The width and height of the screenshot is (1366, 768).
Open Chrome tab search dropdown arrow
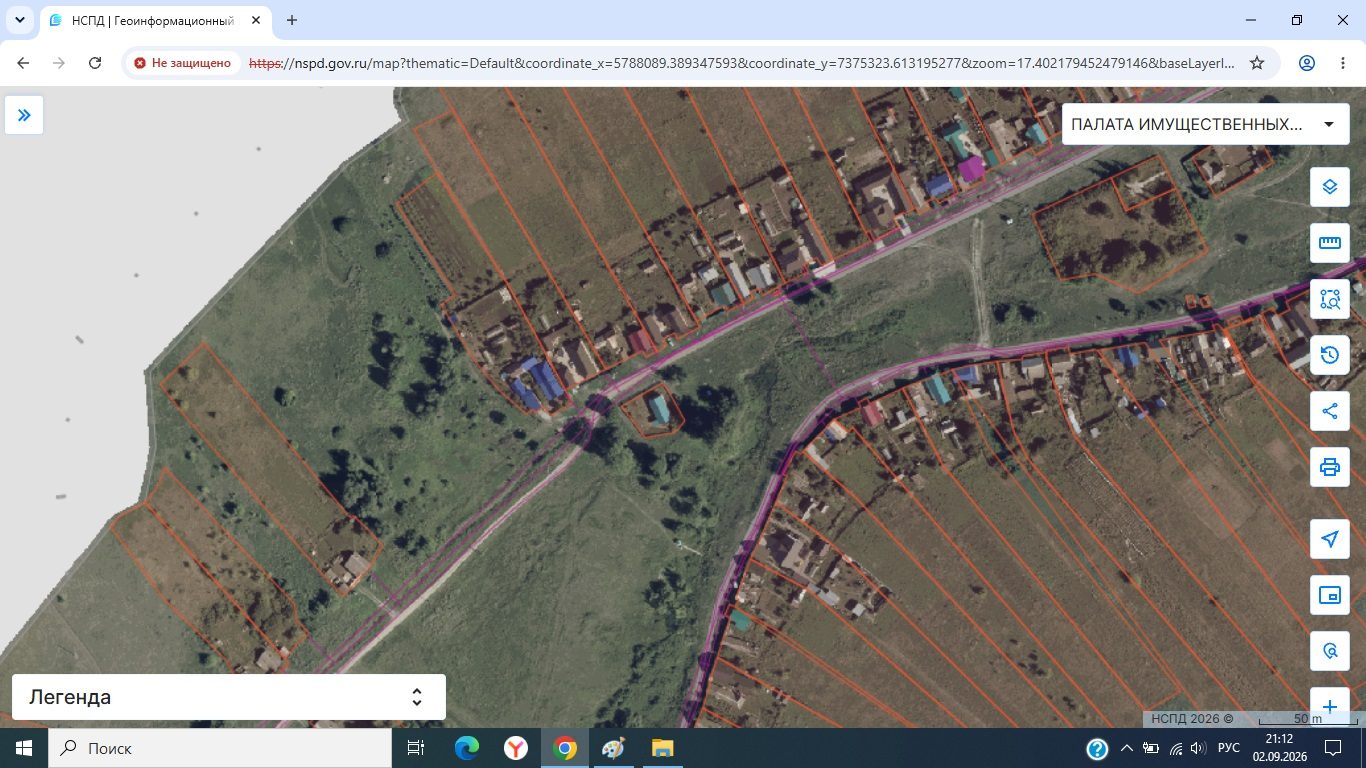pyautogui.click(x=19, y=20)
